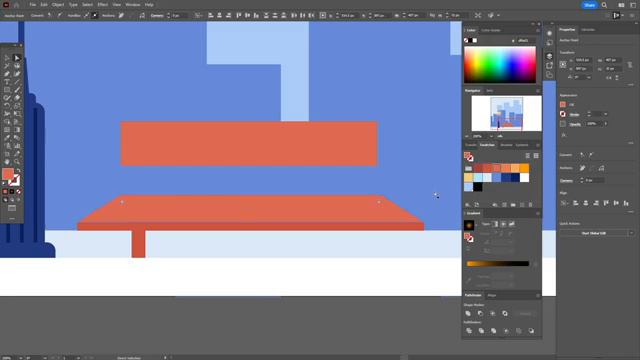Choose Radial gradient type
640x360 pixels.
click(503, 224)
